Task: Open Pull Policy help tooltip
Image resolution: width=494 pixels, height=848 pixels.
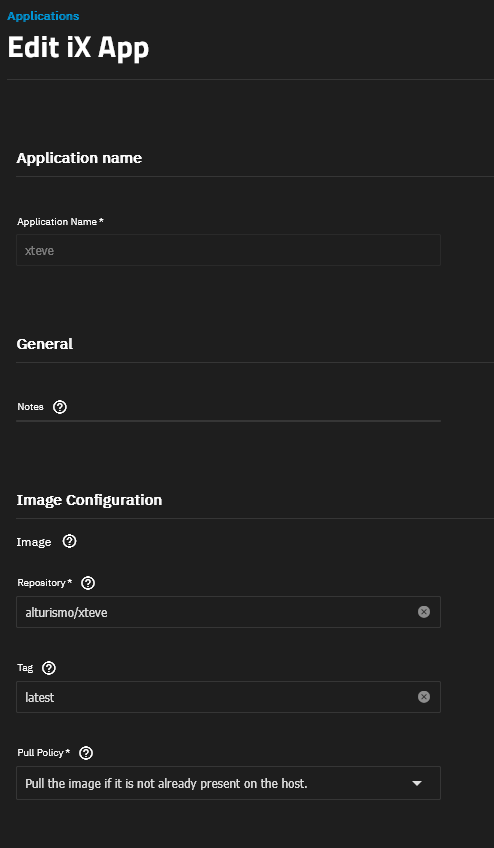Action: tap(86, 753)
